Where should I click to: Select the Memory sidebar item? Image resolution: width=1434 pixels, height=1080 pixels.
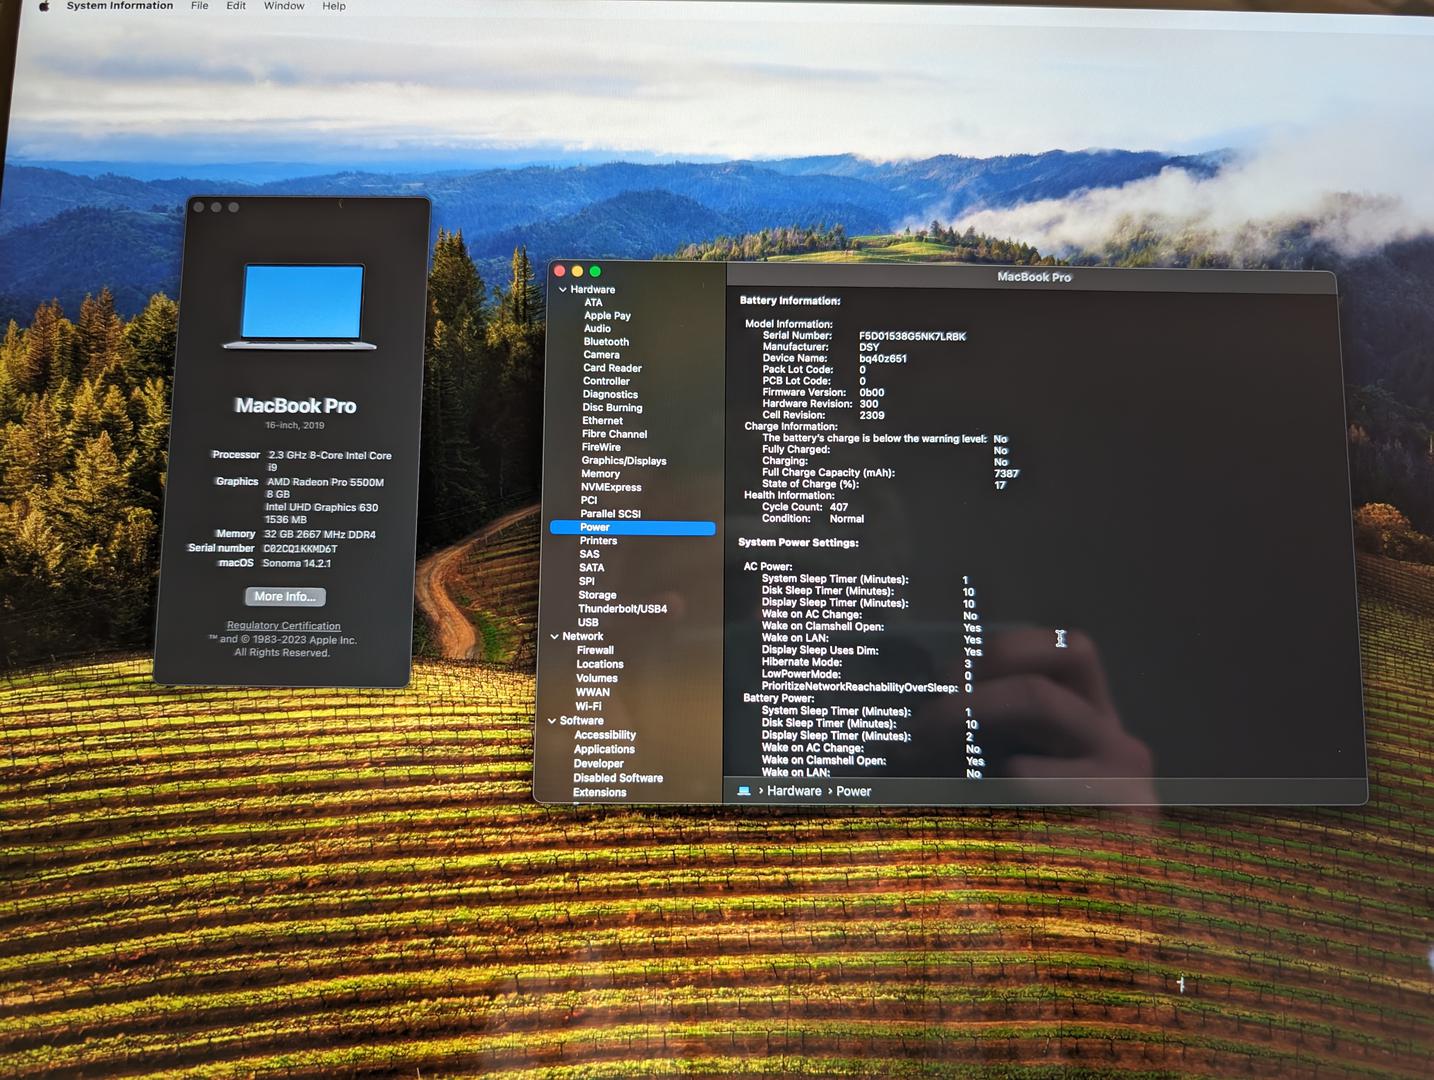pyautogui.click(x=600, y=474)
